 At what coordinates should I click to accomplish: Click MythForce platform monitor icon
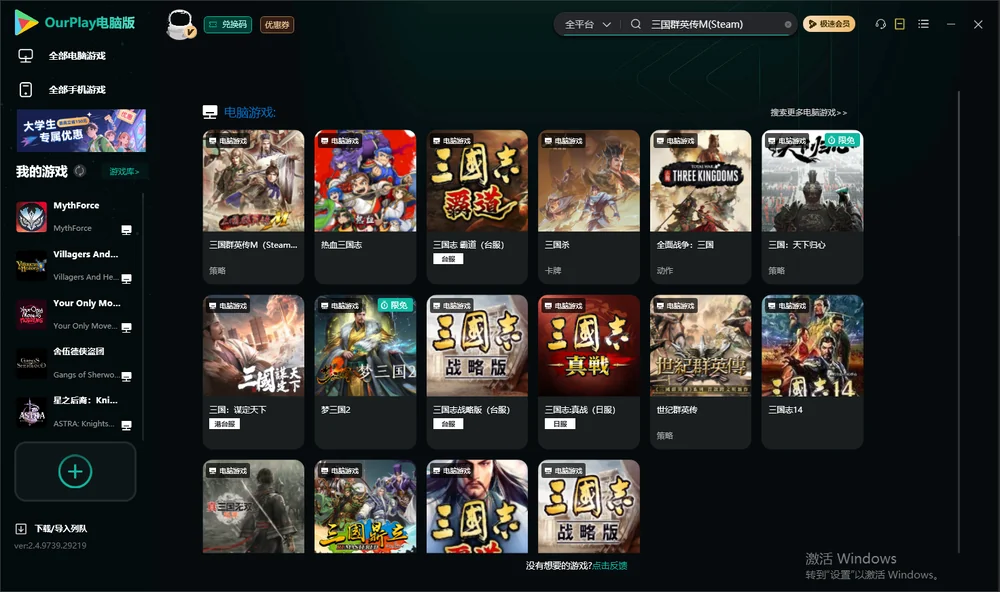[x=126, y=230]
